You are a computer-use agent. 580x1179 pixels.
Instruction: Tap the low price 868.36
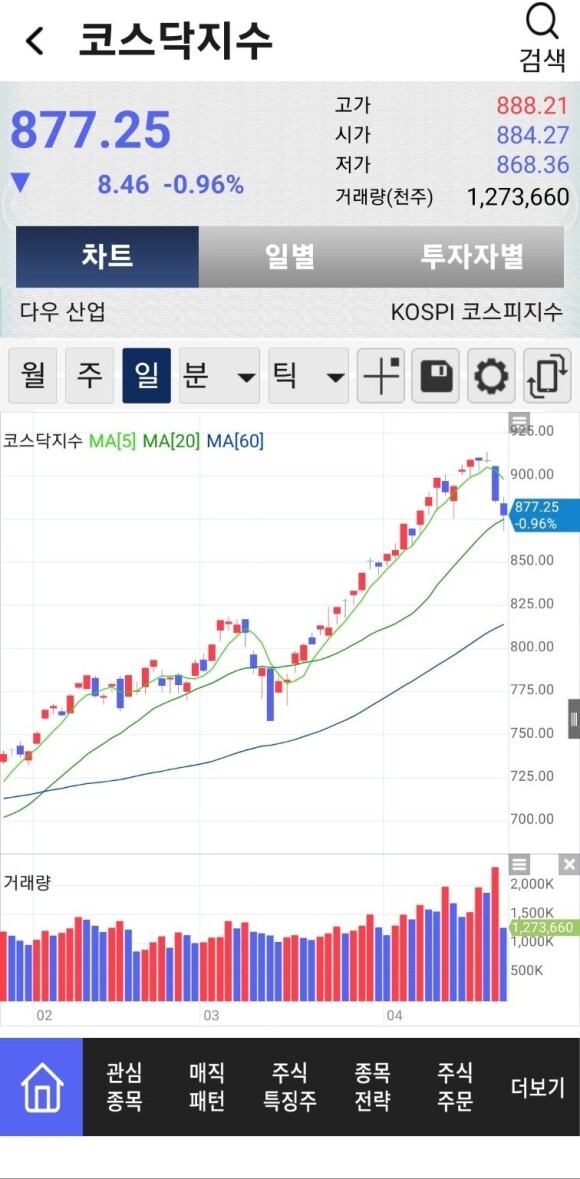pos(533,164)
